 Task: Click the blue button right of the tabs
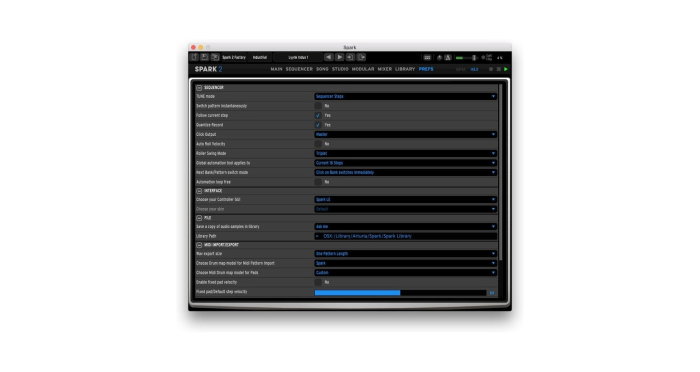(474, 69)
